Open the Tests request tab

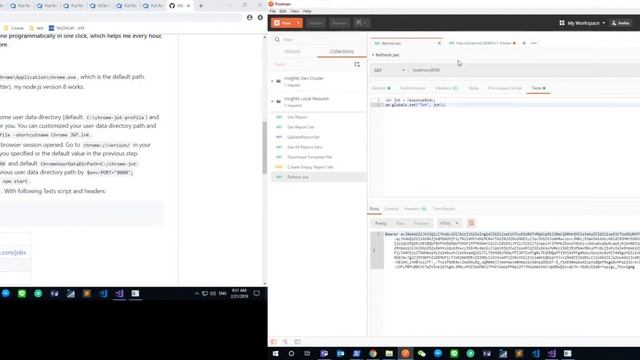pos(538,88)
